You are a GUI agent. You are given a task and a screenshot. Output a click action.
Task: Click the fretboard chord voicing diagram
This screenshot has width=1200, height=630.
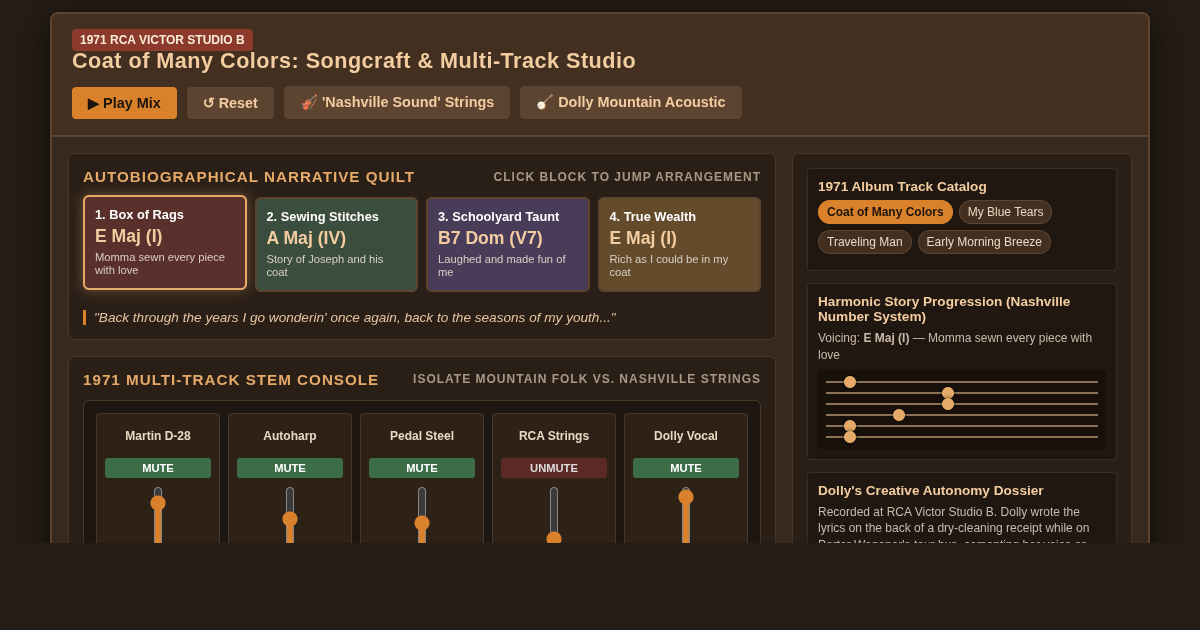[962, 410]
